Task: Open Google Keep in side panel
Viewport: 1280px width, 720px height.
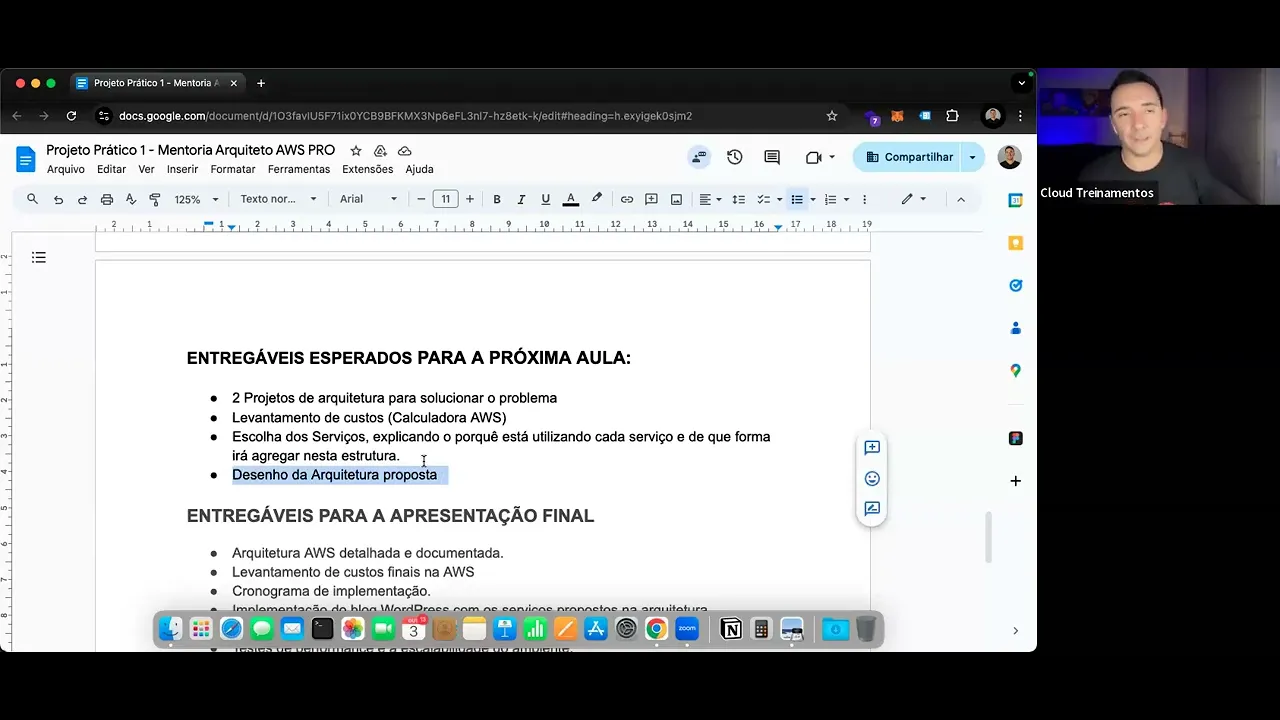Action: 1015,243
